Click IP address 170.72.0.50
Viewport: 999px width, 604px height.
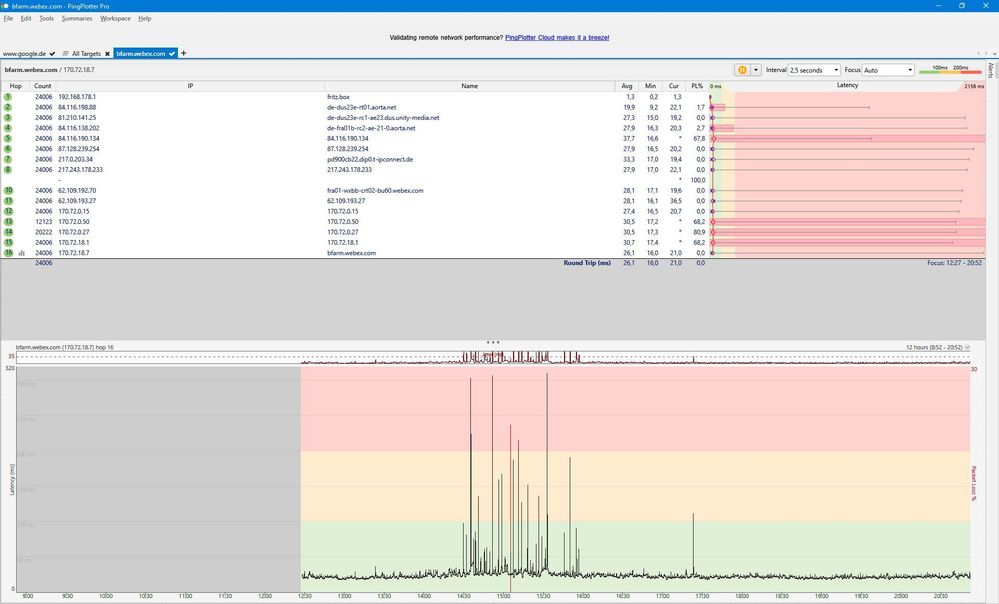[x=74, y=222]
